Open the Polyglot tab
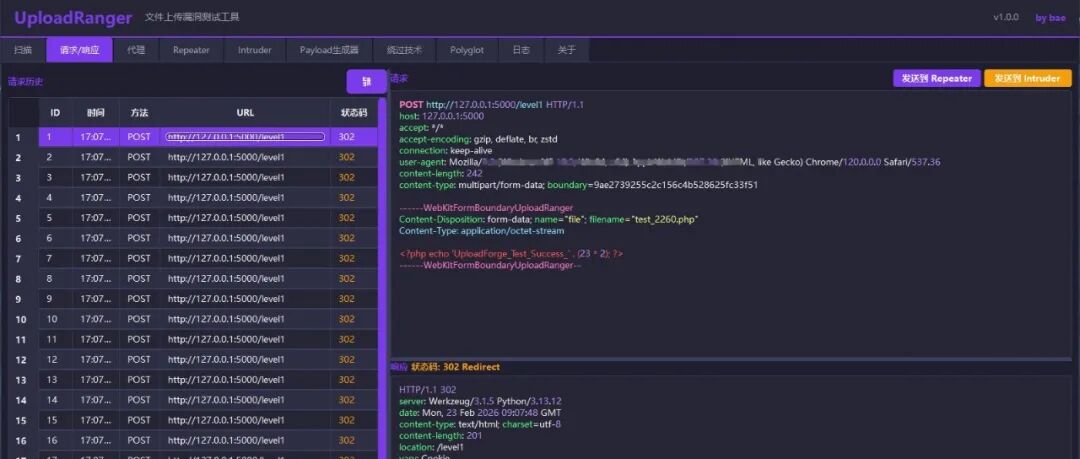The image size is (1080, 459). (467, 50)
